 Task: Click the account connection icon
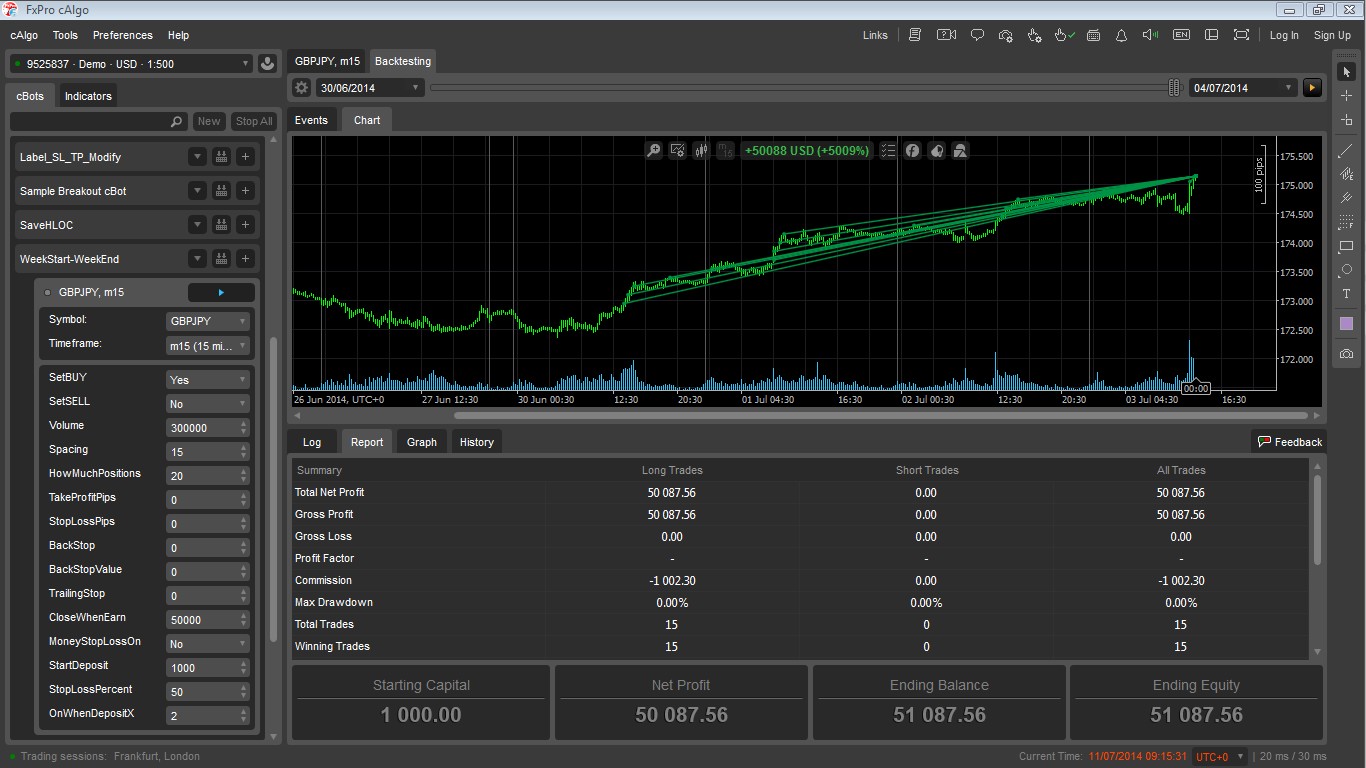(x=267, y=64)
